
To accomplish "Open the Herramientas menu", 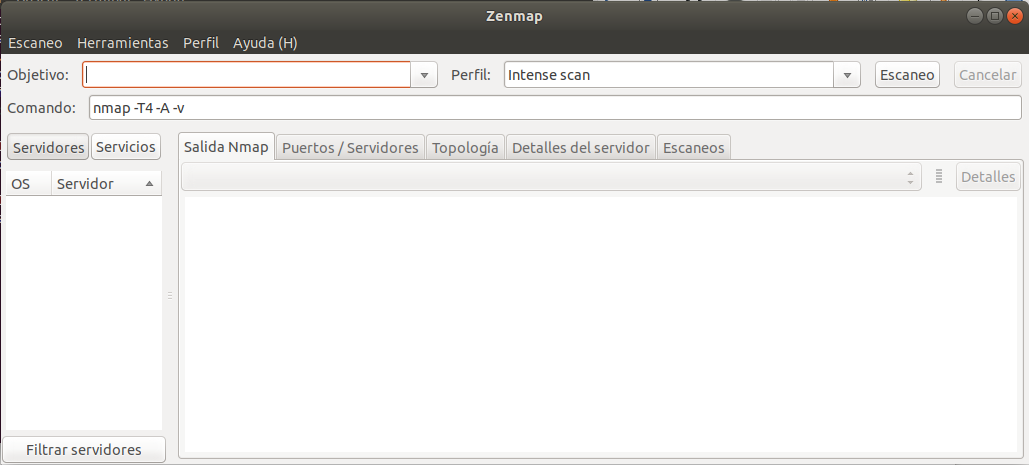I will [x=122, y=43].
